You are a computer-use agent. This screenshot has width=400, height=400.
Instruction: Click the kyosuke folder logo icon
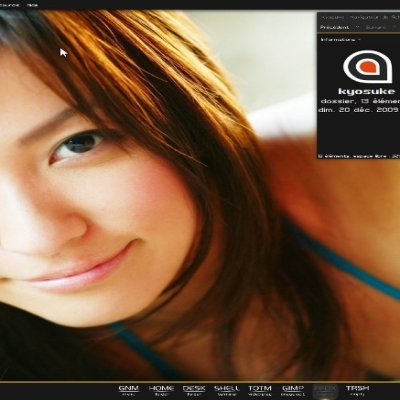coord(368,66)
